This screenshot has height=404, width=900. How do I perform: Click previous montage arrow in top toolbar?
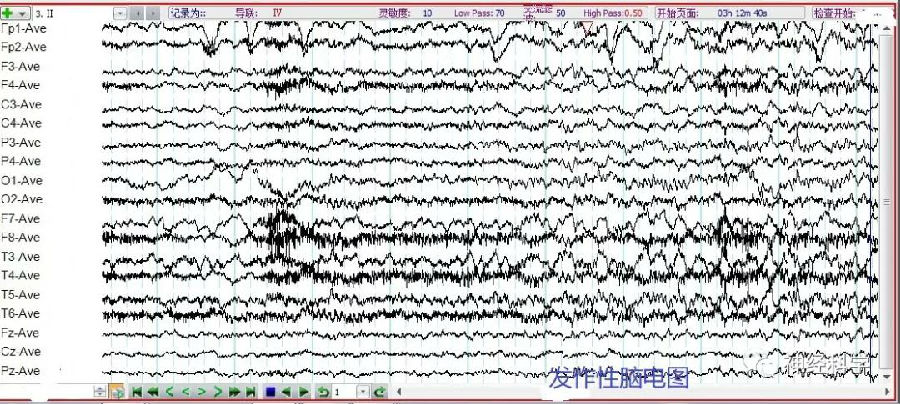coord(138,13)
